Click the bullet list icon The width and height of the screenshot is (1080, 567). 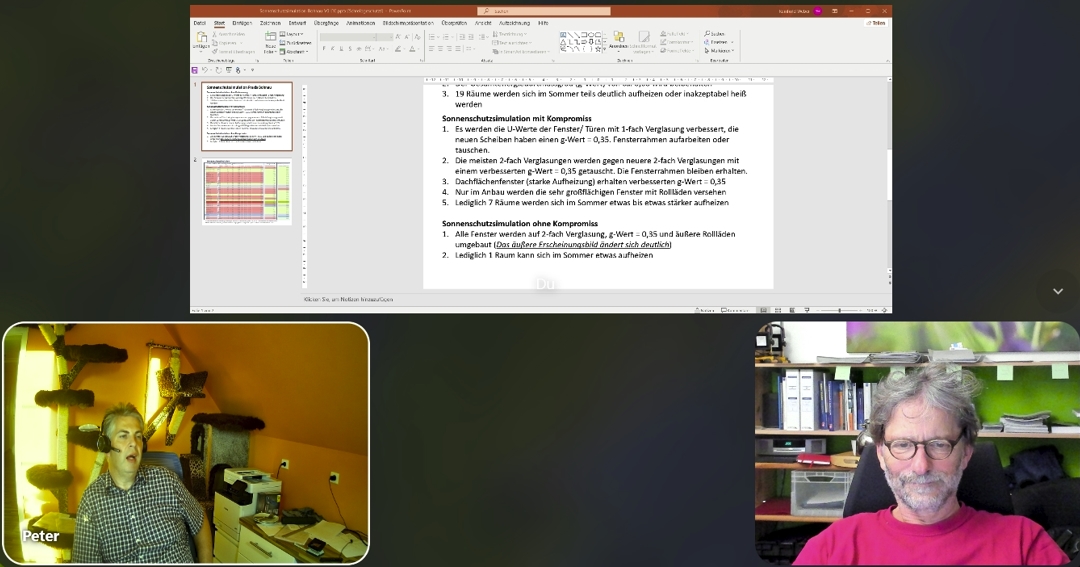click(x=432, y=37)
